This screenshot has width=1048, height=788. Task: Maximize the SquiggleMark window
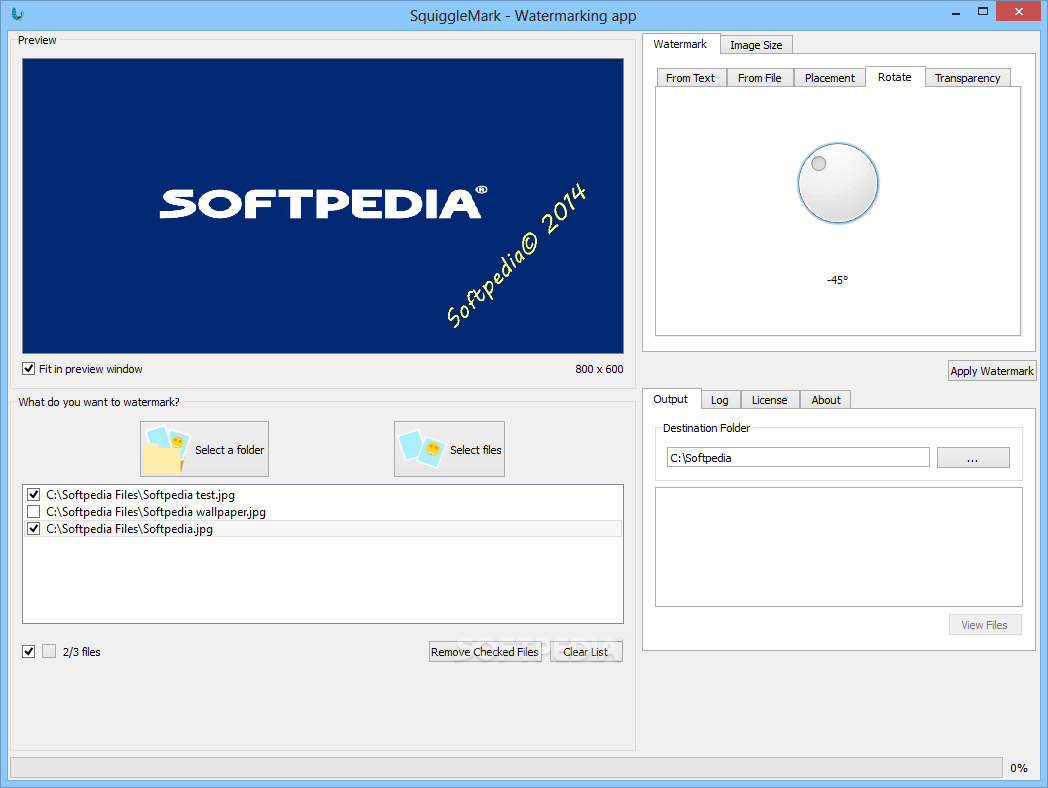click(x=982, y=11)
